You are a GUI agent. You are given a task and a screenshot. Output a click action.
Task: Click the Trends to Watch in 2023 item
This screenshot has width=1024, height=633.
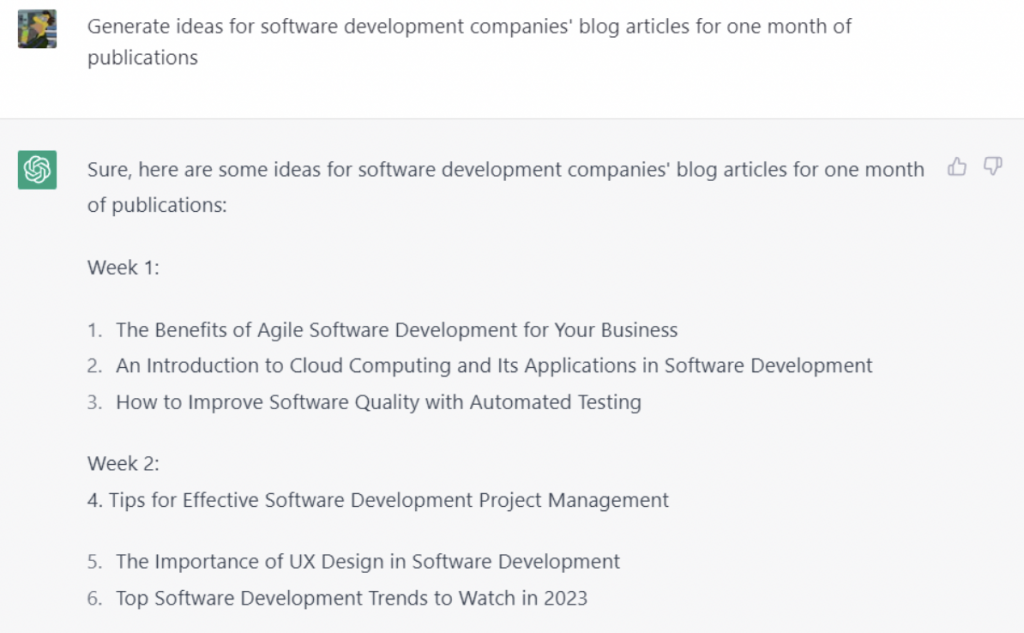click(x=351, y=598)
